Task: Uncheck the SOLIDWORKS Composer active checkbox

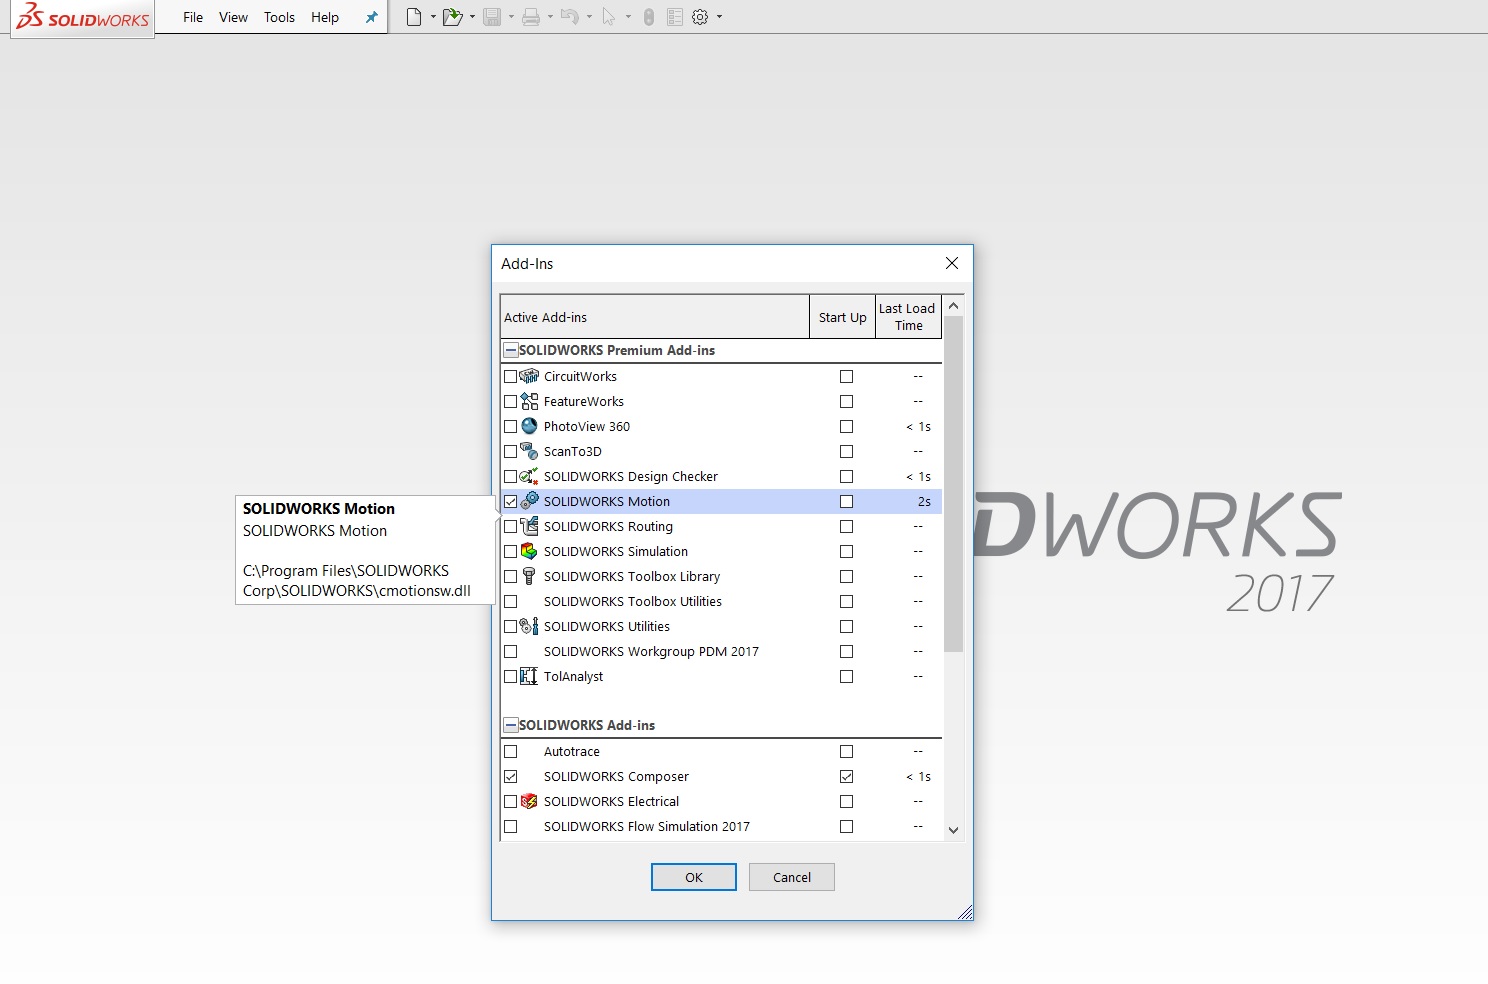Action: 511,777
